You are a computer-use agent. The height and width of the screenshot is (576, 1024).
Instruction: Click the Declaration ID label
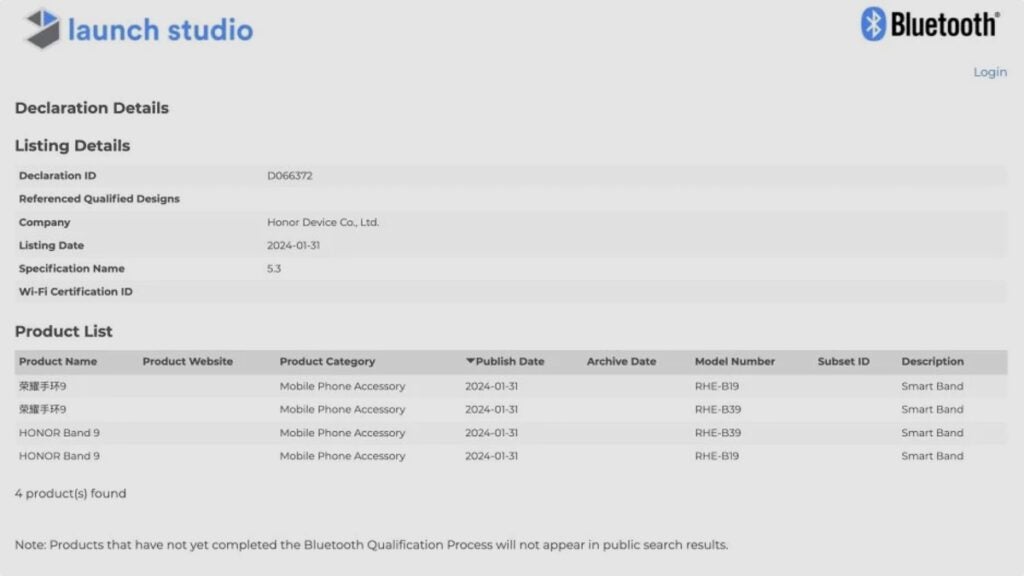(x=57, y=176)
